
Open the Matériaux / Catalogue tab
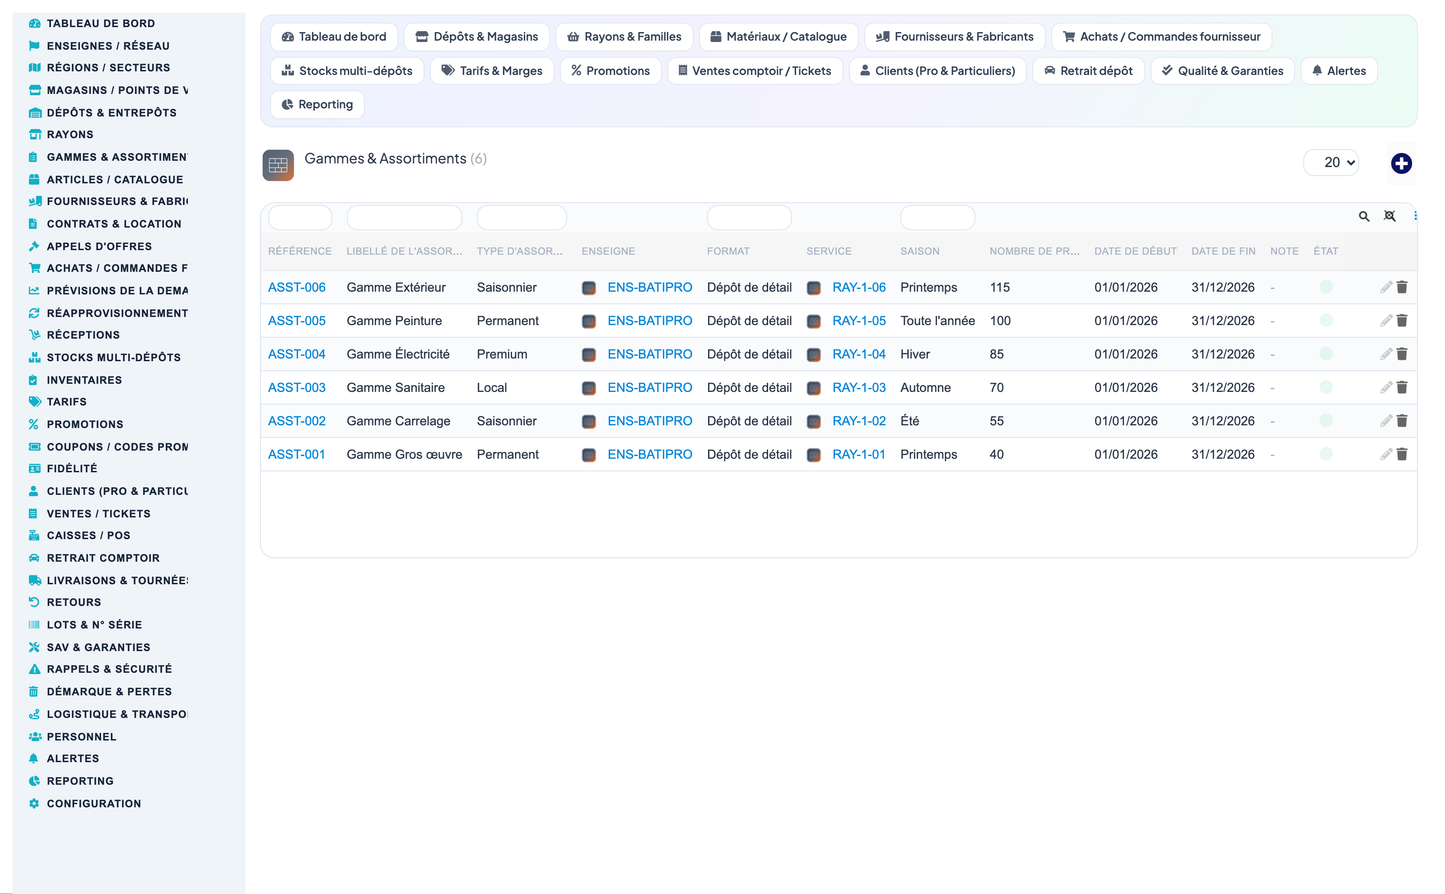[779, 37]
